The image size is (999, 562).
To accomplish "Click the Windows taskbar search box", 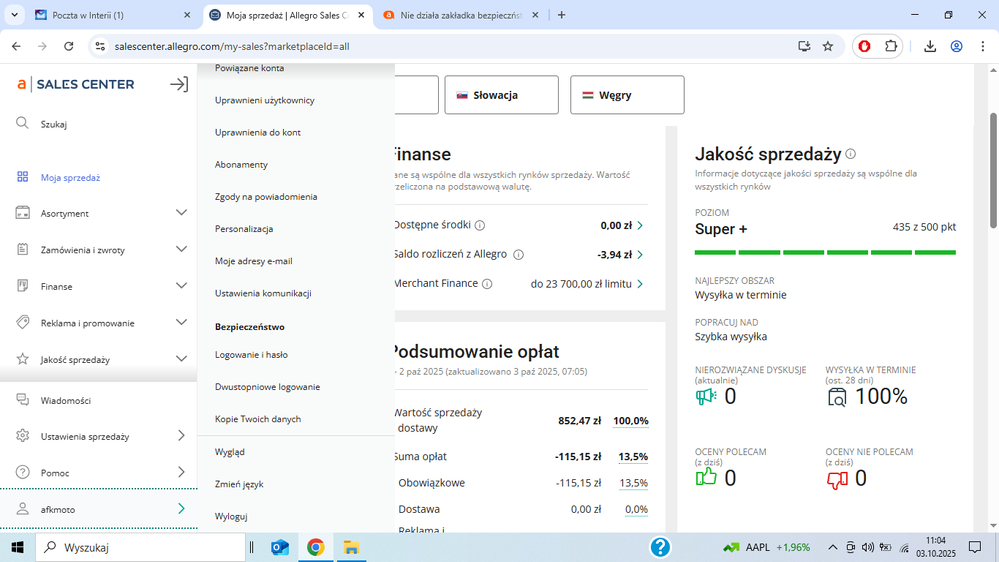I will [x=140, y=547].
